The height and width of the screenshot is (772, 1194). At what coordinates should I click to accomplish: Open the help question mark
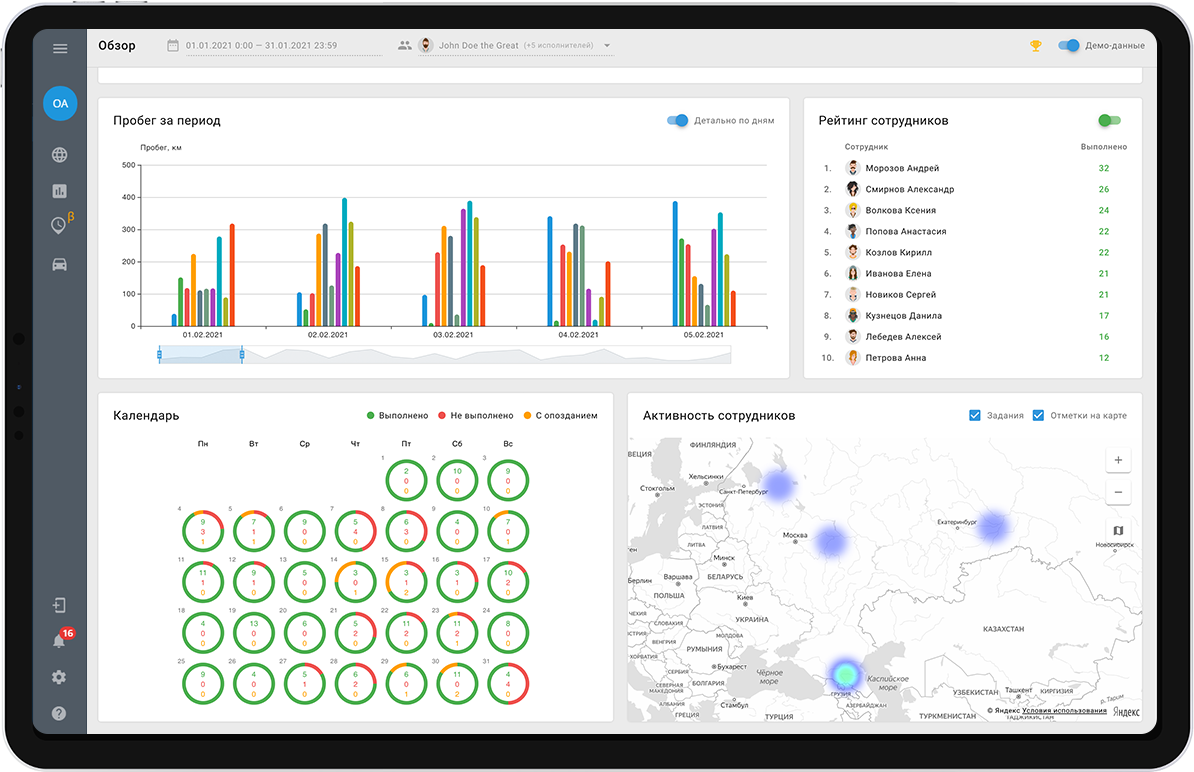coord(59,713)
